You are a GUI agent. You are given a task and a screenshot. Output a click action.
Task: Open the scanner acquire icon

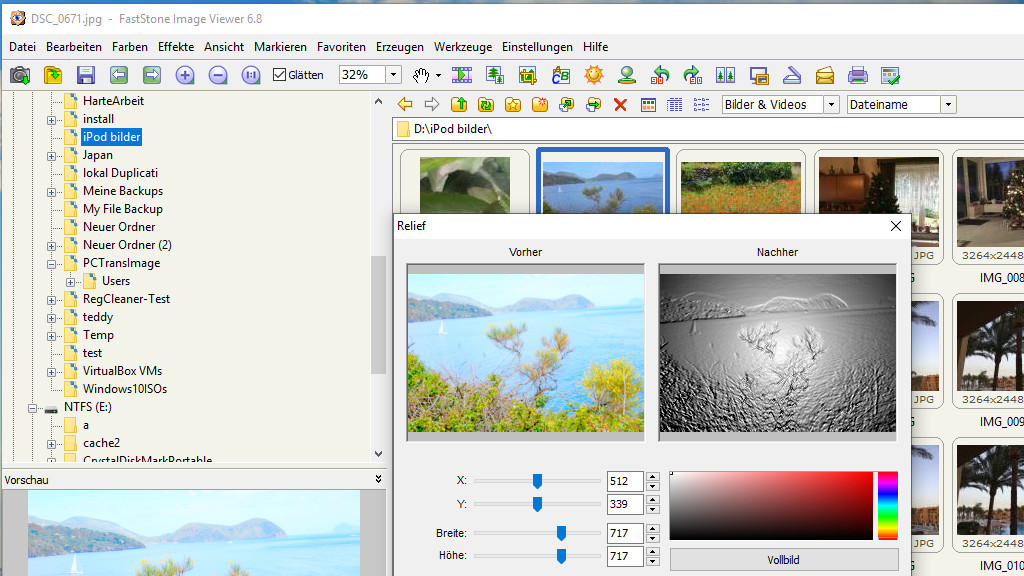pos(791,75)
